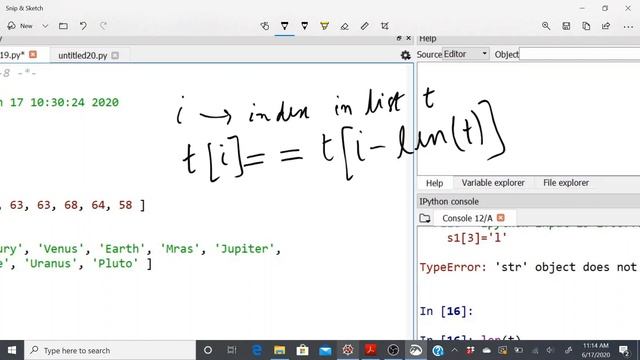Click the 'Pluto' string in the editor
Image resolution: width=640 pixels, height=360 pixels.
[x=115, y=264]
